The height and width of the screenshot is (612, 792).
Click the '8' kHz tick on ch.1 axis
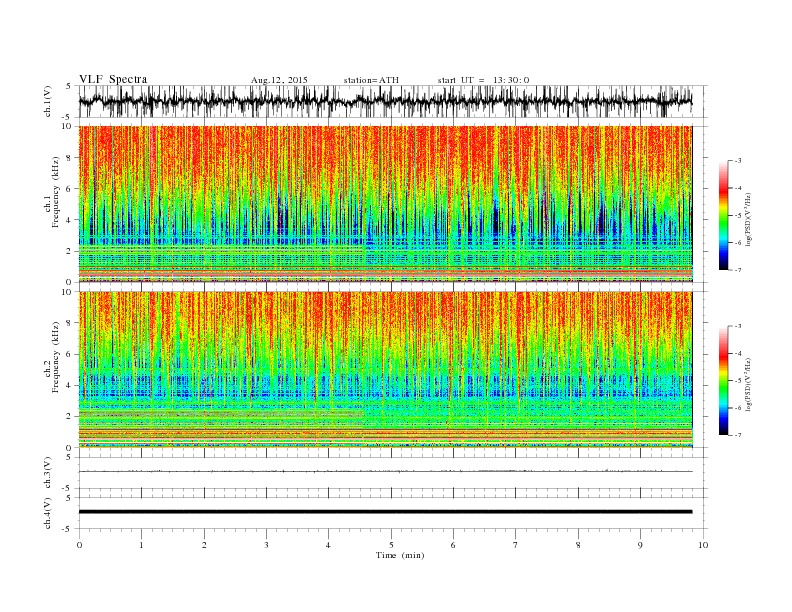point(70,158)
